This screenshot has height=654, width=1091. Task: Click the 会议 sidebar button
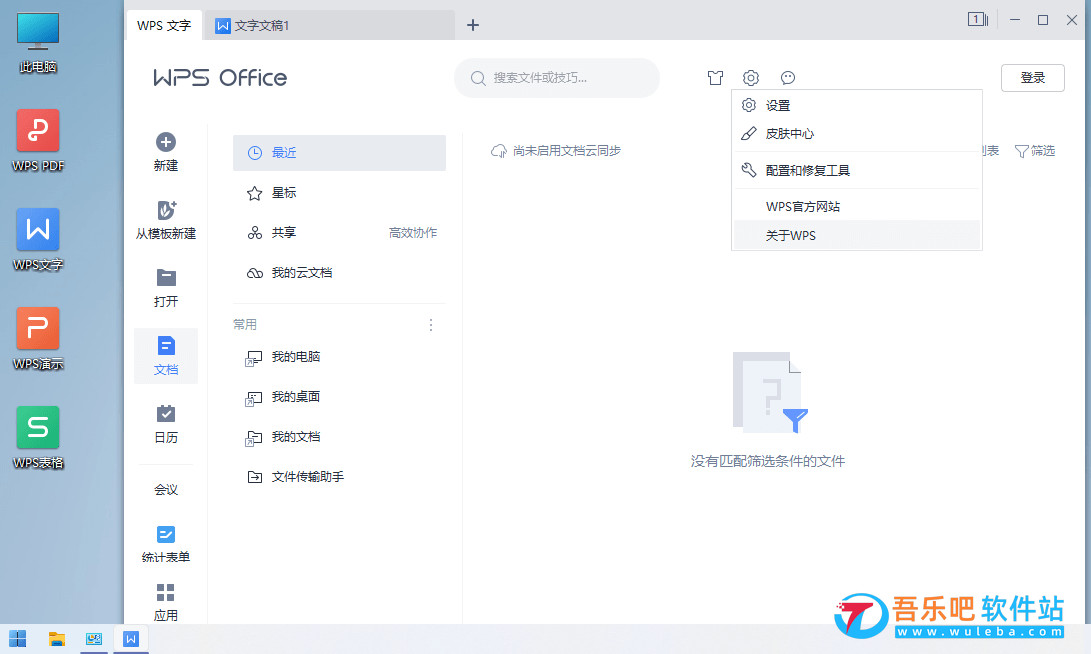pos(166,490)
